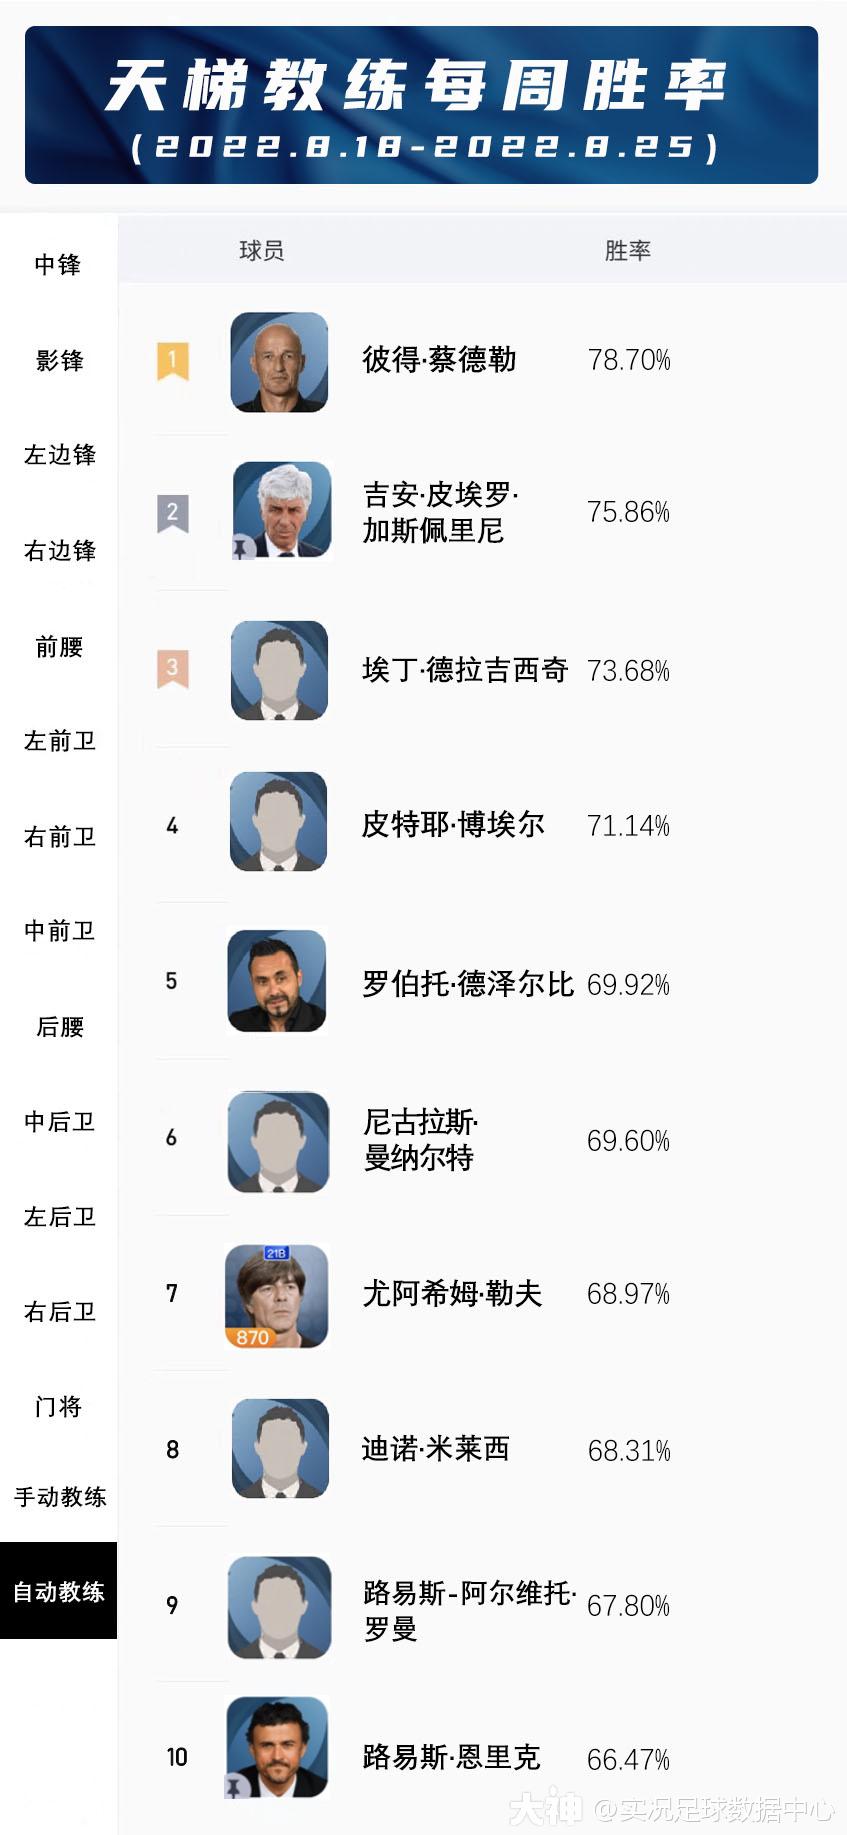Switch to the 后腰 tab
This screenshot has height=1835, width=847.
[60, 1027]
